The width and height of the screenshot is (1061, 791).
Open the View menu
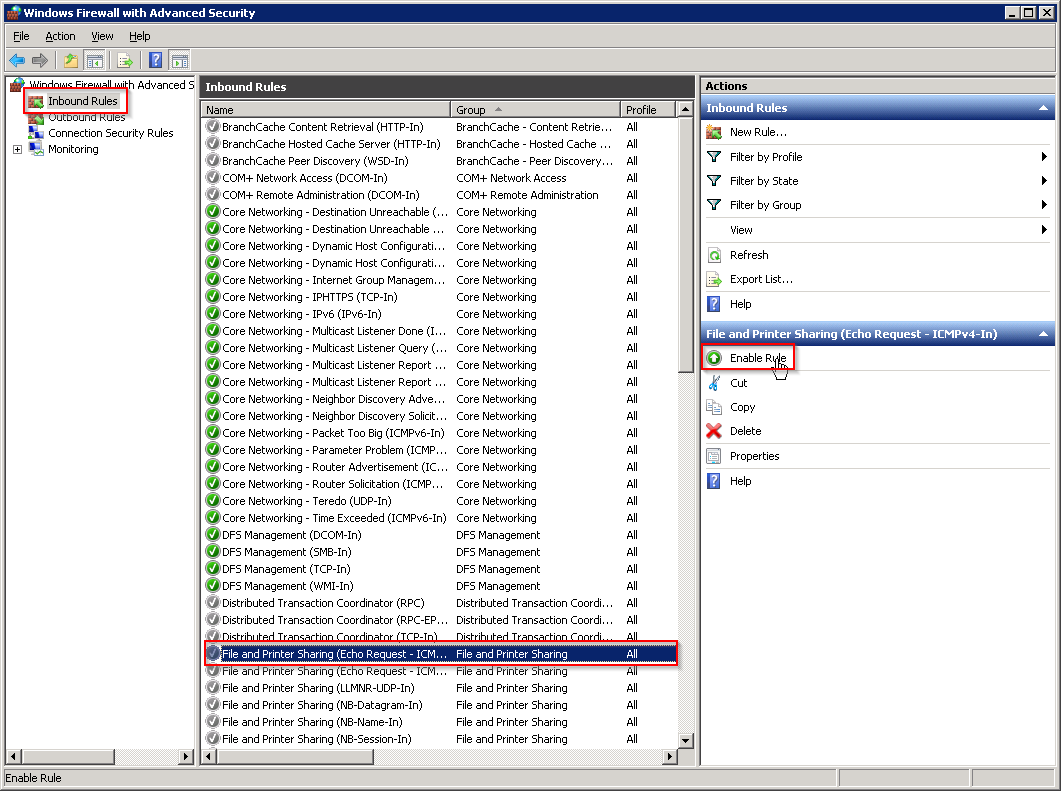tap(102, 37)
